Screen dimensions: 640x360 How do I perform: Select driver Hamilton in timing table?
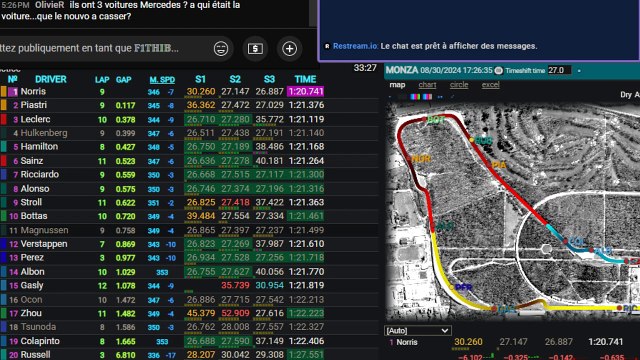click(39, 147)
